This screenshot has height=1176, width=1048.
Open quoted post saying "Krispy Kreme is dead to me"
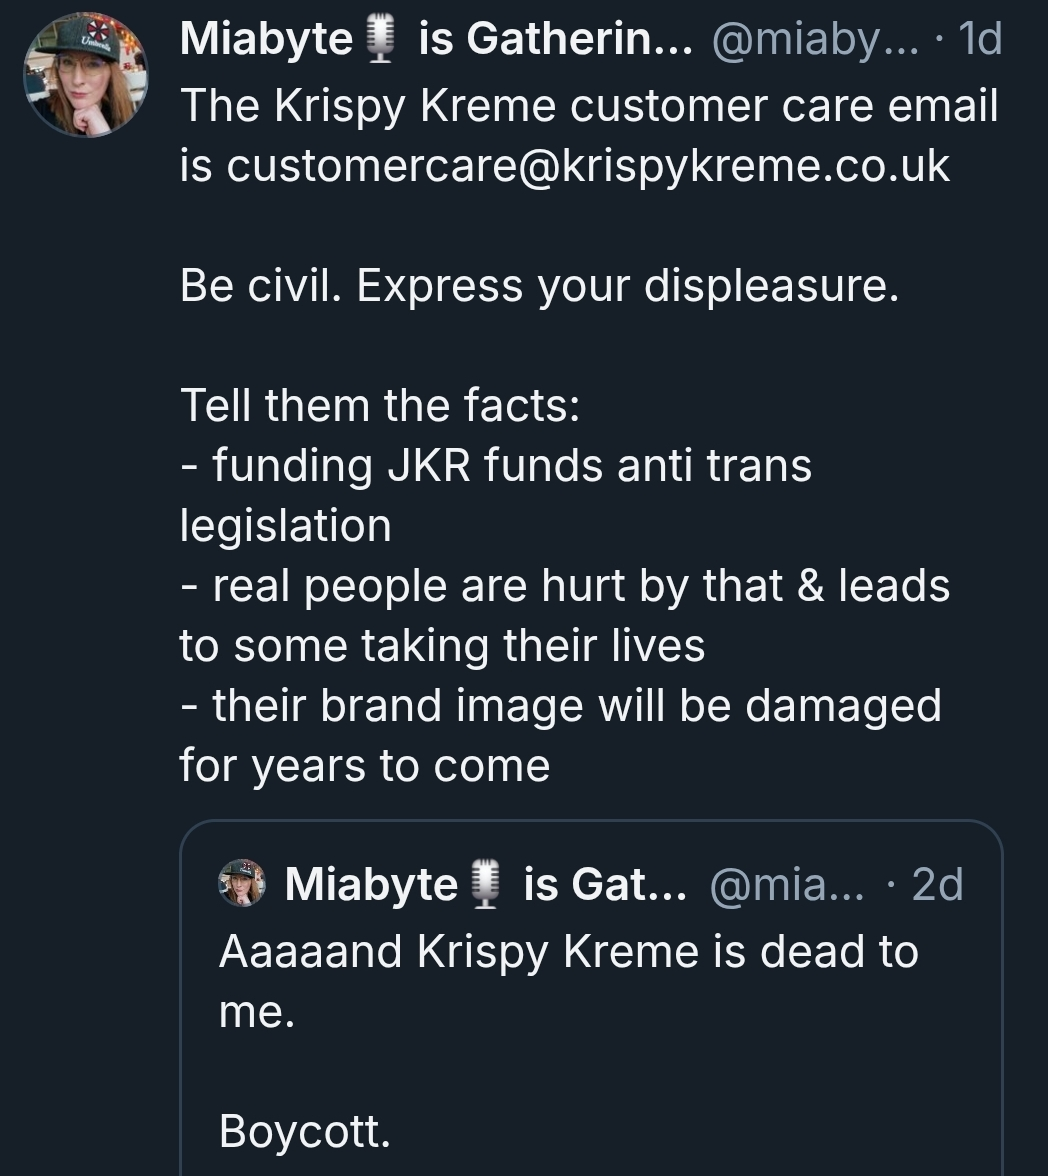point(591,998)
